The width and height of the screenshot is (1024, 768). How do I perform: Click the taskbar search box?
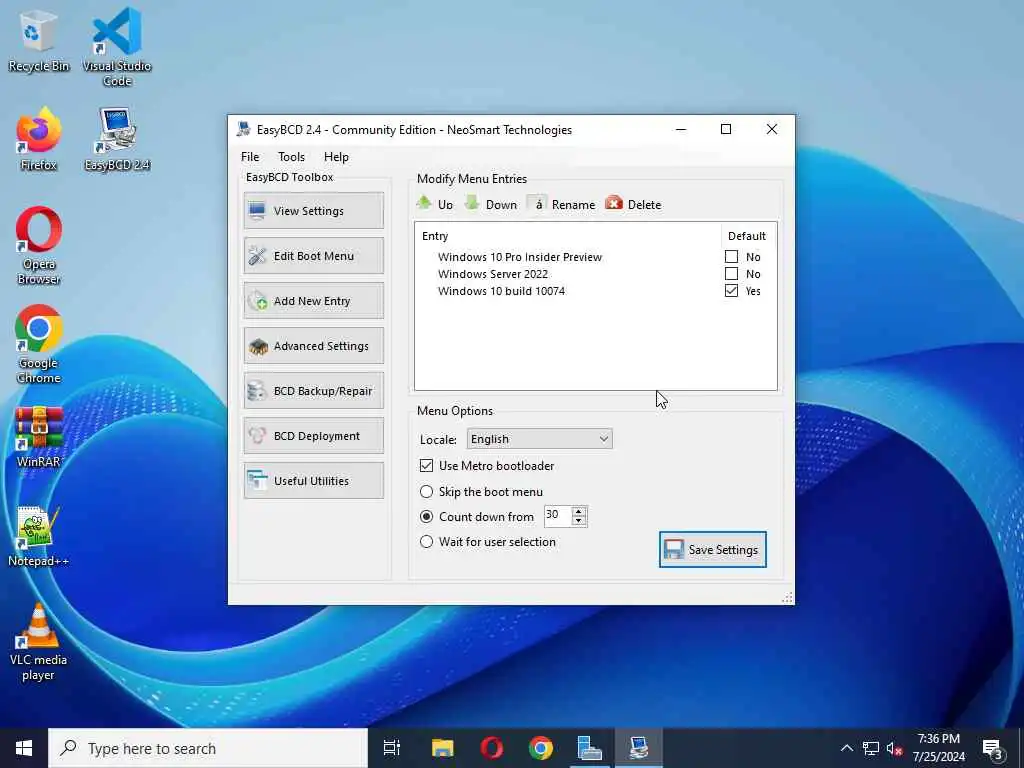[208, 748]
